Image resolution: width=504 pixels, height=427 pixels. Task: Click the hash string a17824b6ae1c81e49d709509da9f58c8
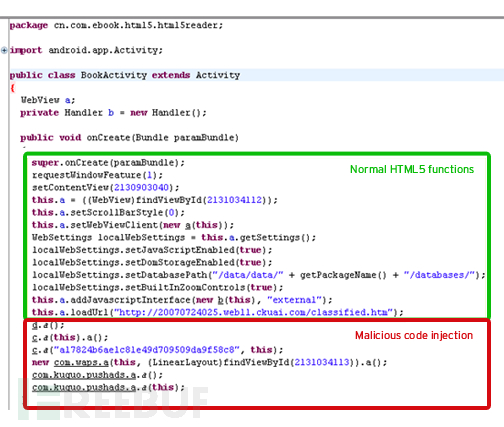(146, 350)
